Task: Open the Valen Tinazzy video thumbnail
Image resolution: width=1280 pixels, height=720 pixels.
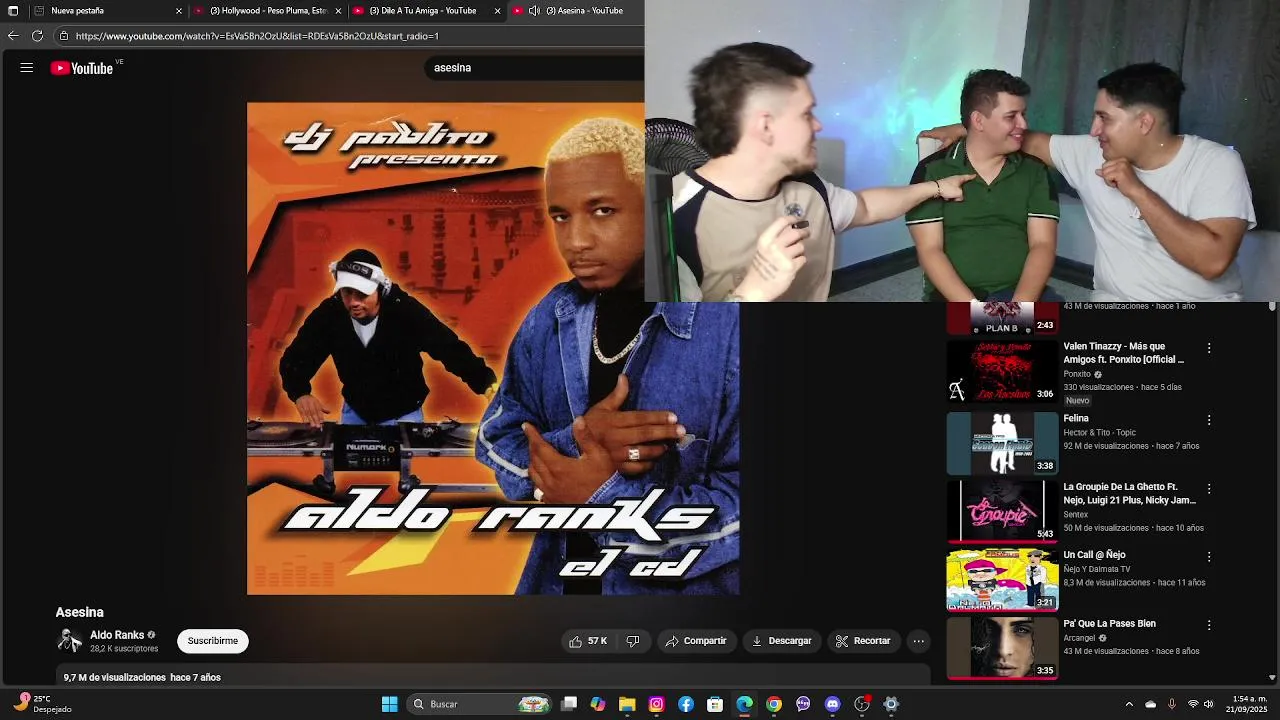Action: point(1002,371)
